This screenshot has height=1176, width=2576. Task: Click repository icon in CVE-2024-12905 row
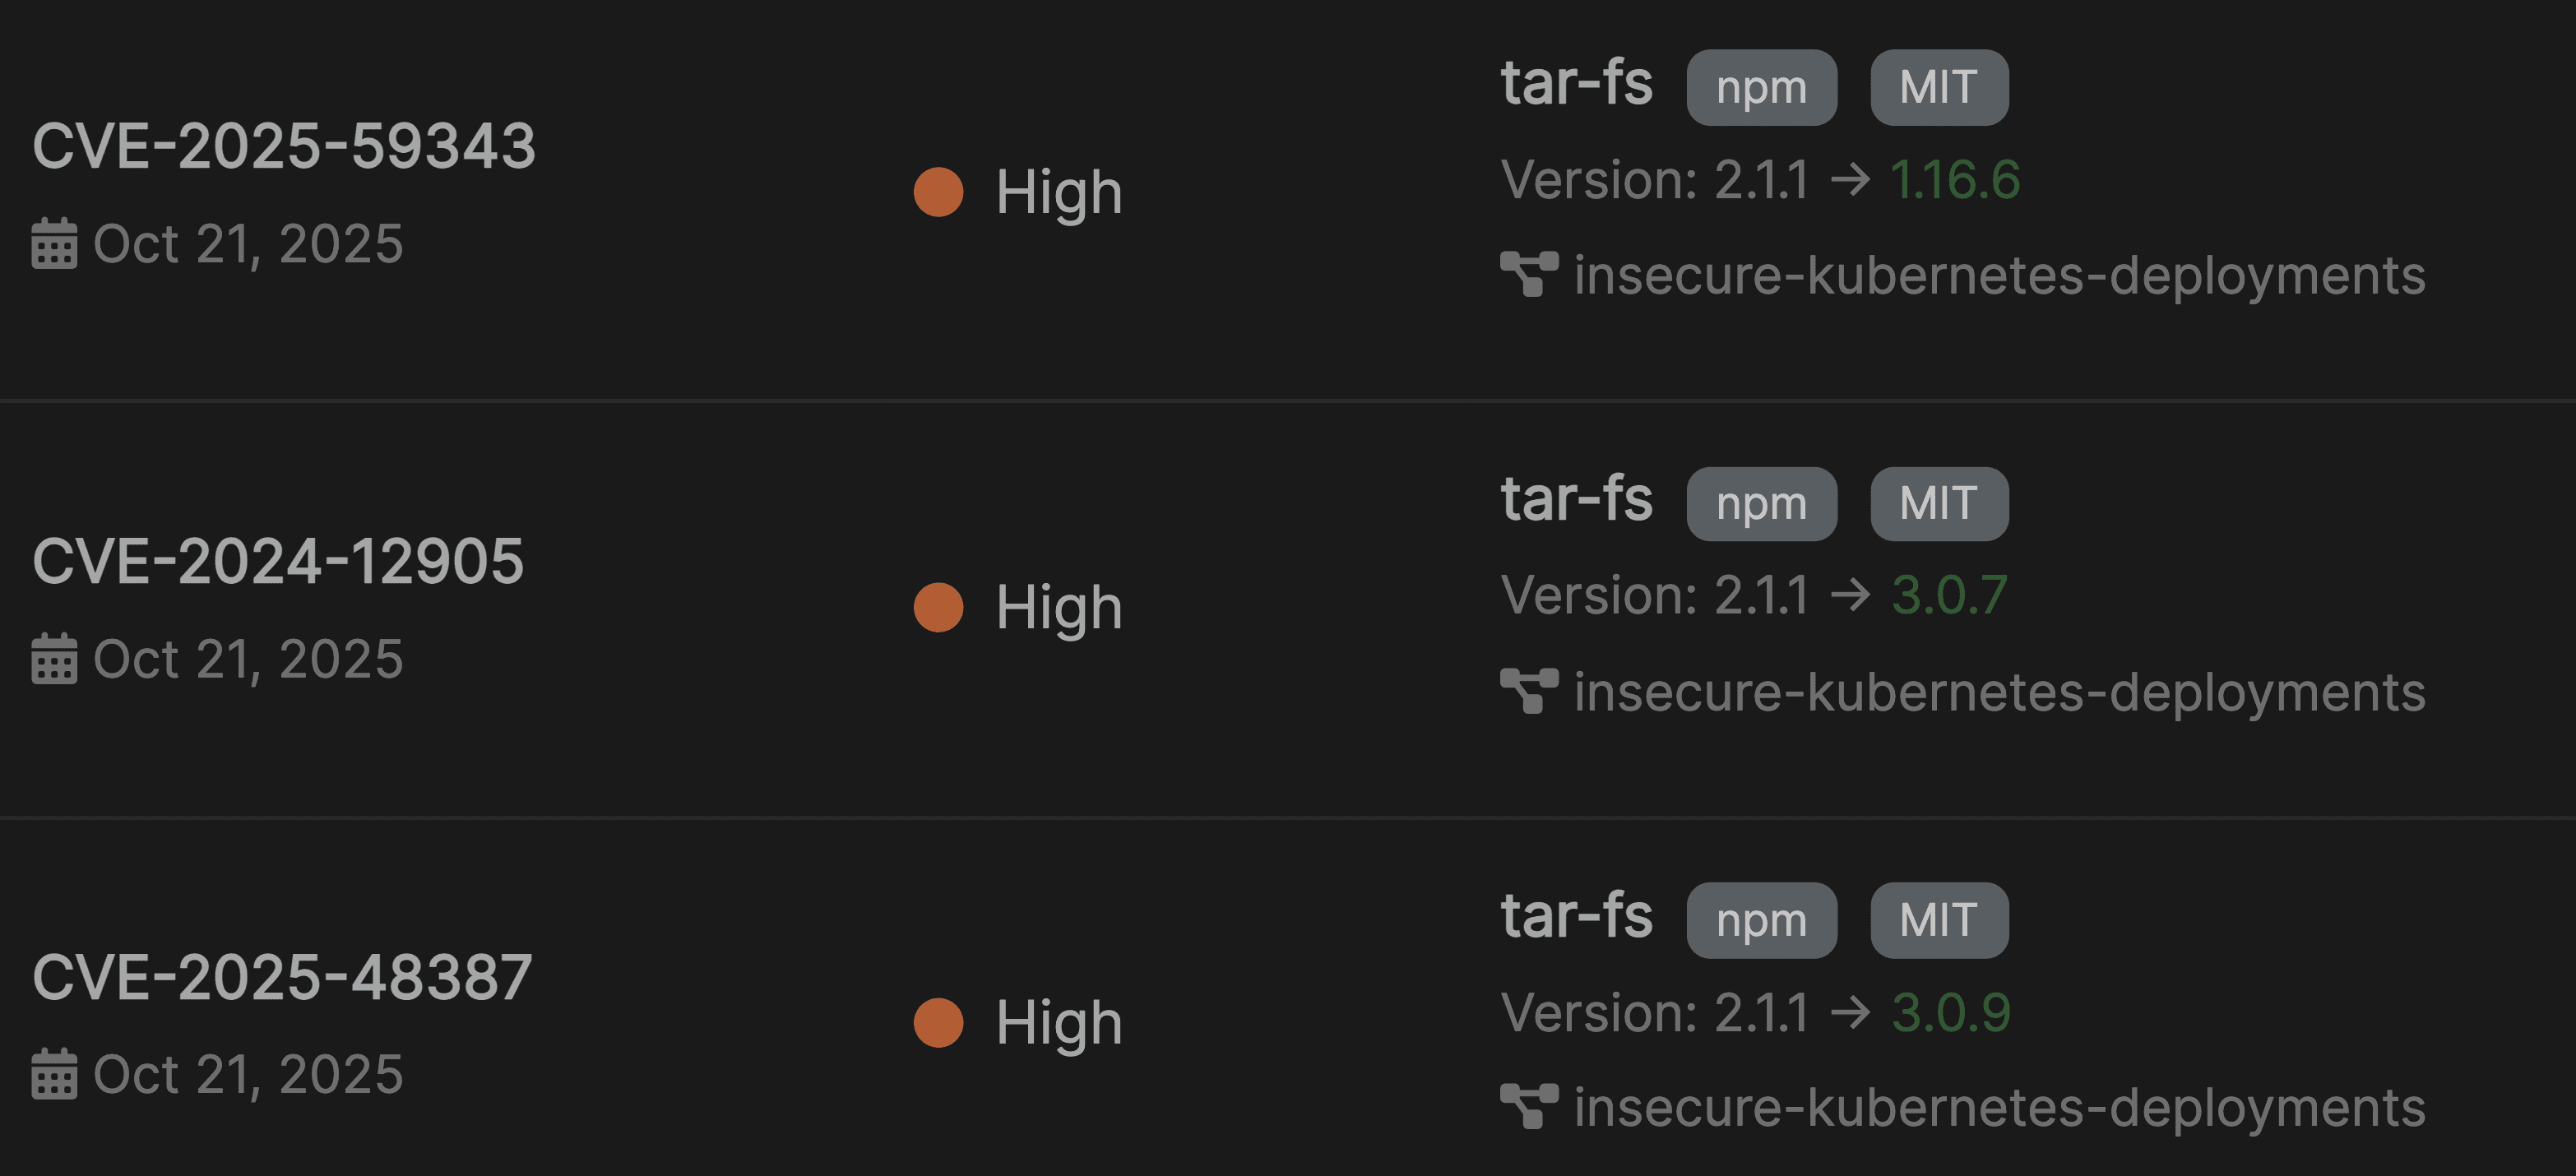point(1529,691)
